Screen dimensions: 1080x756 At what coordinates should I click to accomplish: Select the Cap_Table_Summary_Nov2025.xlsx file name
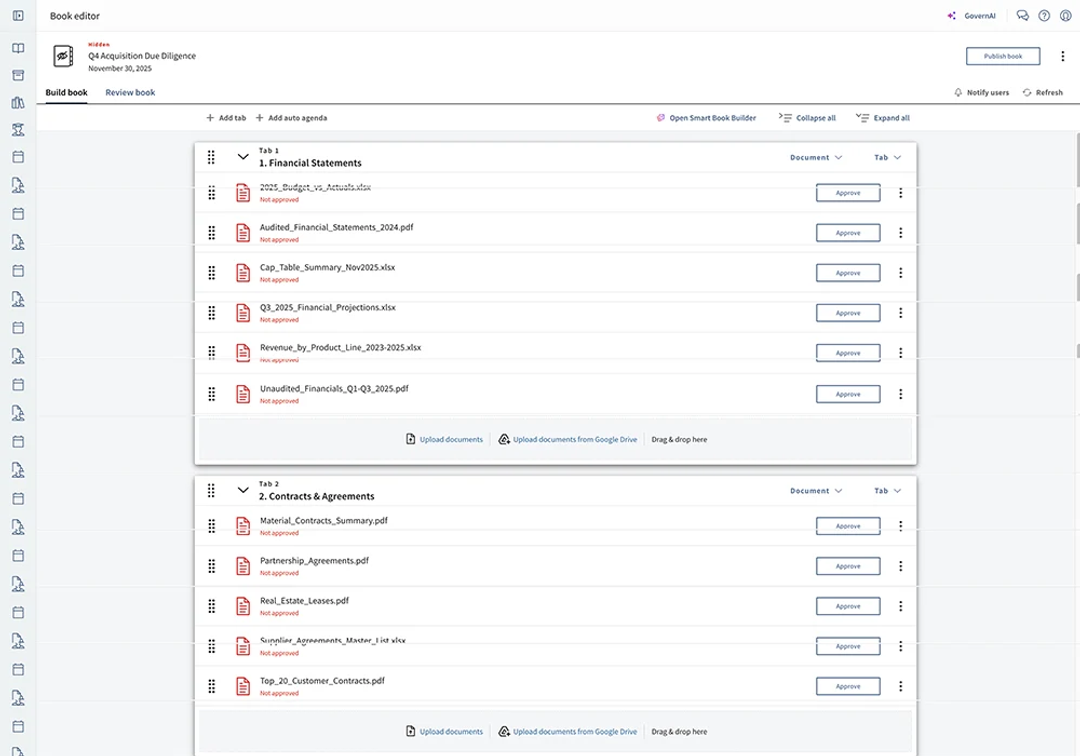point(327,267)
